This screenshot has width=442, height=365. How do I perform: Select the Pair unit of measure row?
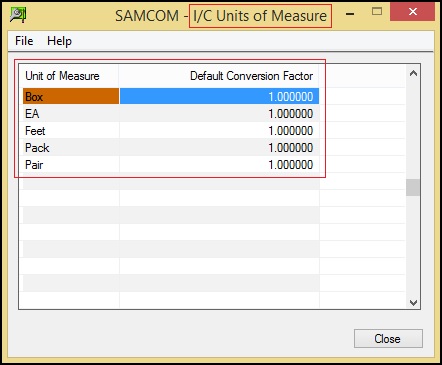(x=171, y=164)
